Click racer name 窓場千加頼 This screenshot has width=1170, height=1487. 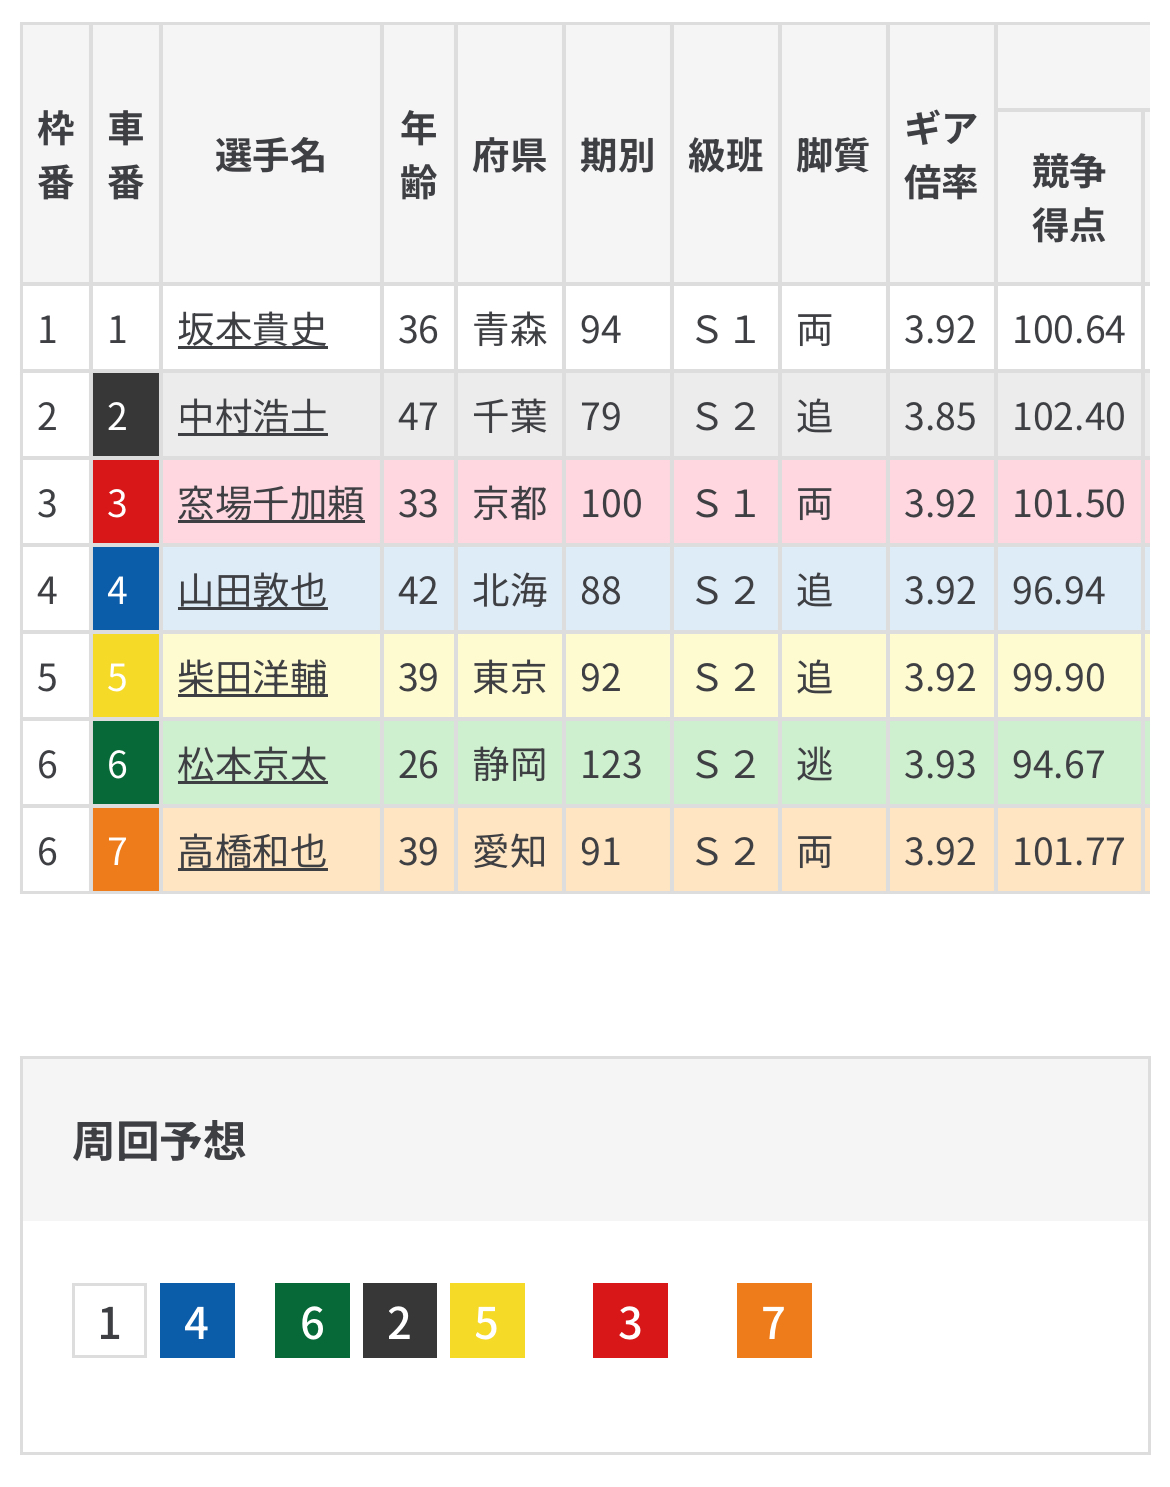click(271, 503)
